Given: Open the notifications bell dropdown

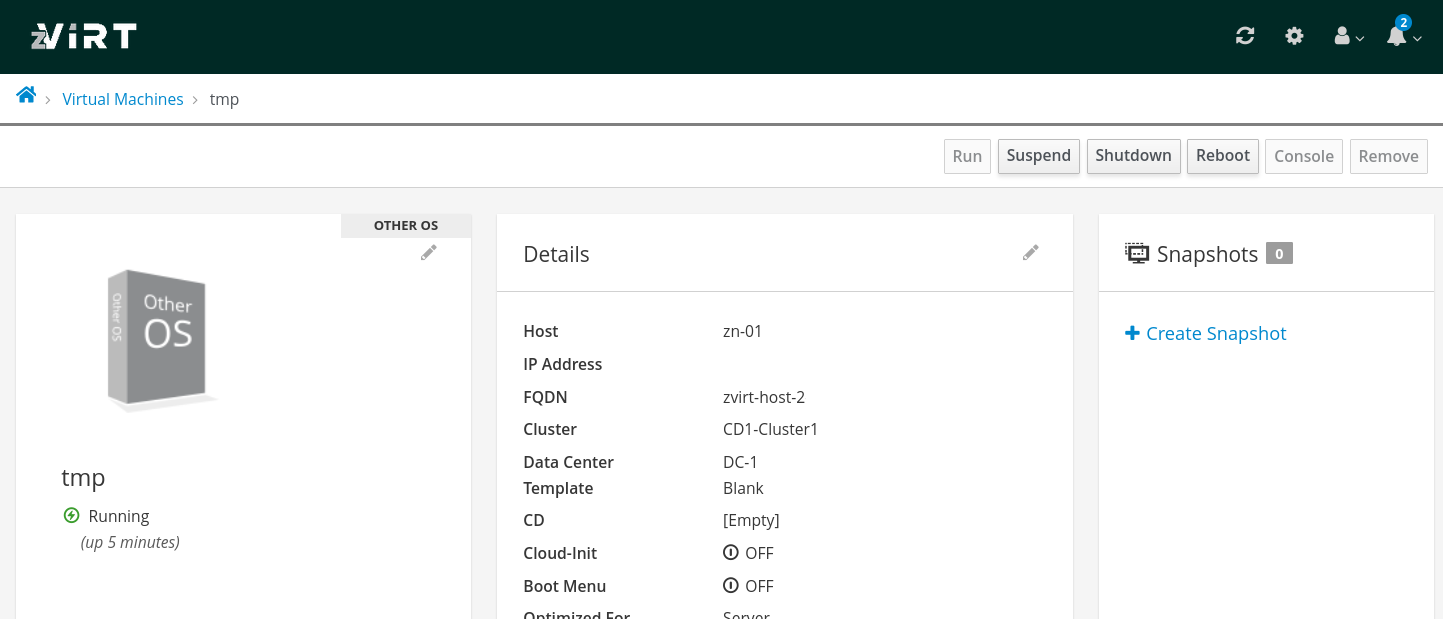Looking at the screenshot, I should (1404, 36).
